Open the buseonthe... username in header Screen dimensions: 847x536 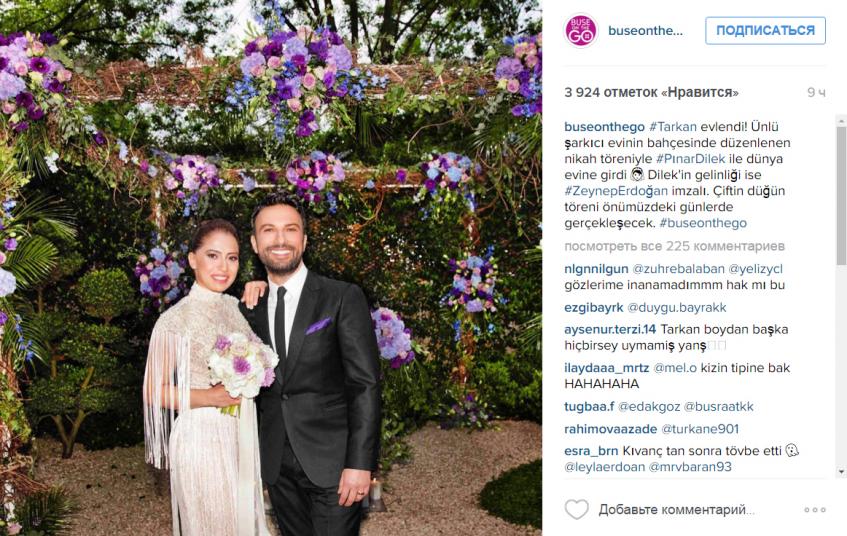[645, 31]
